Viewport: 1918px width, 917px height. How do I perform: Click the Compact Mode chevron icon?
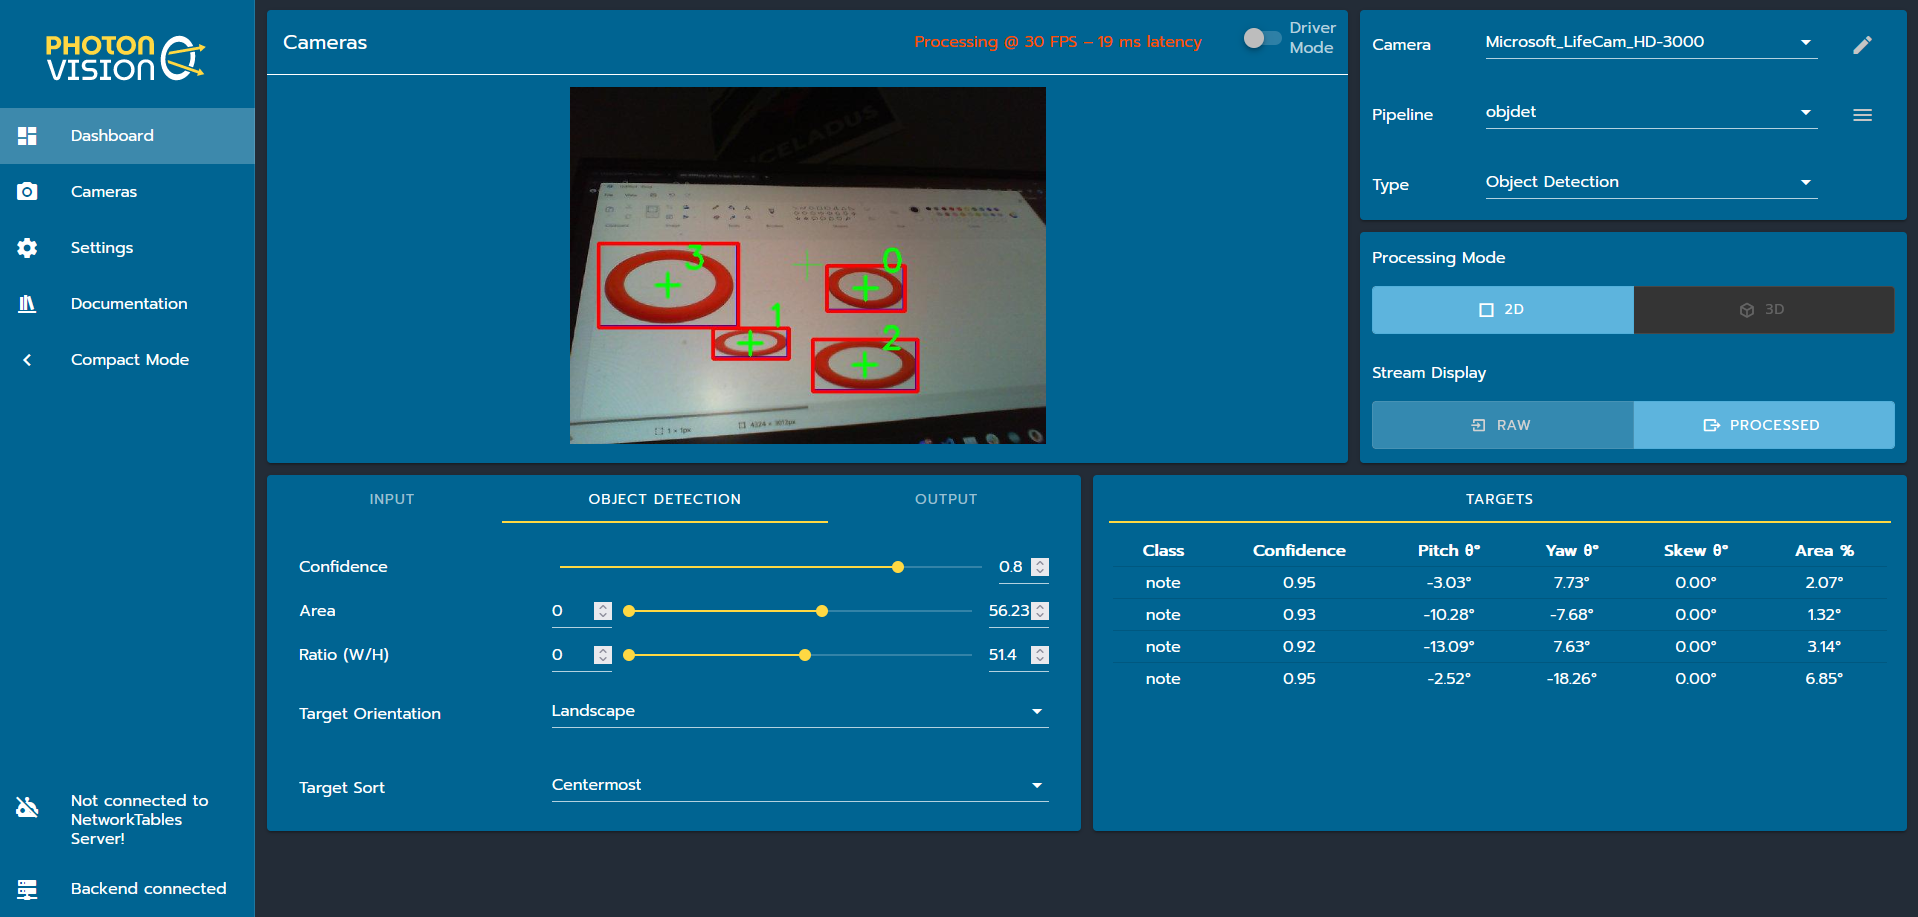(x=27, y=360)
